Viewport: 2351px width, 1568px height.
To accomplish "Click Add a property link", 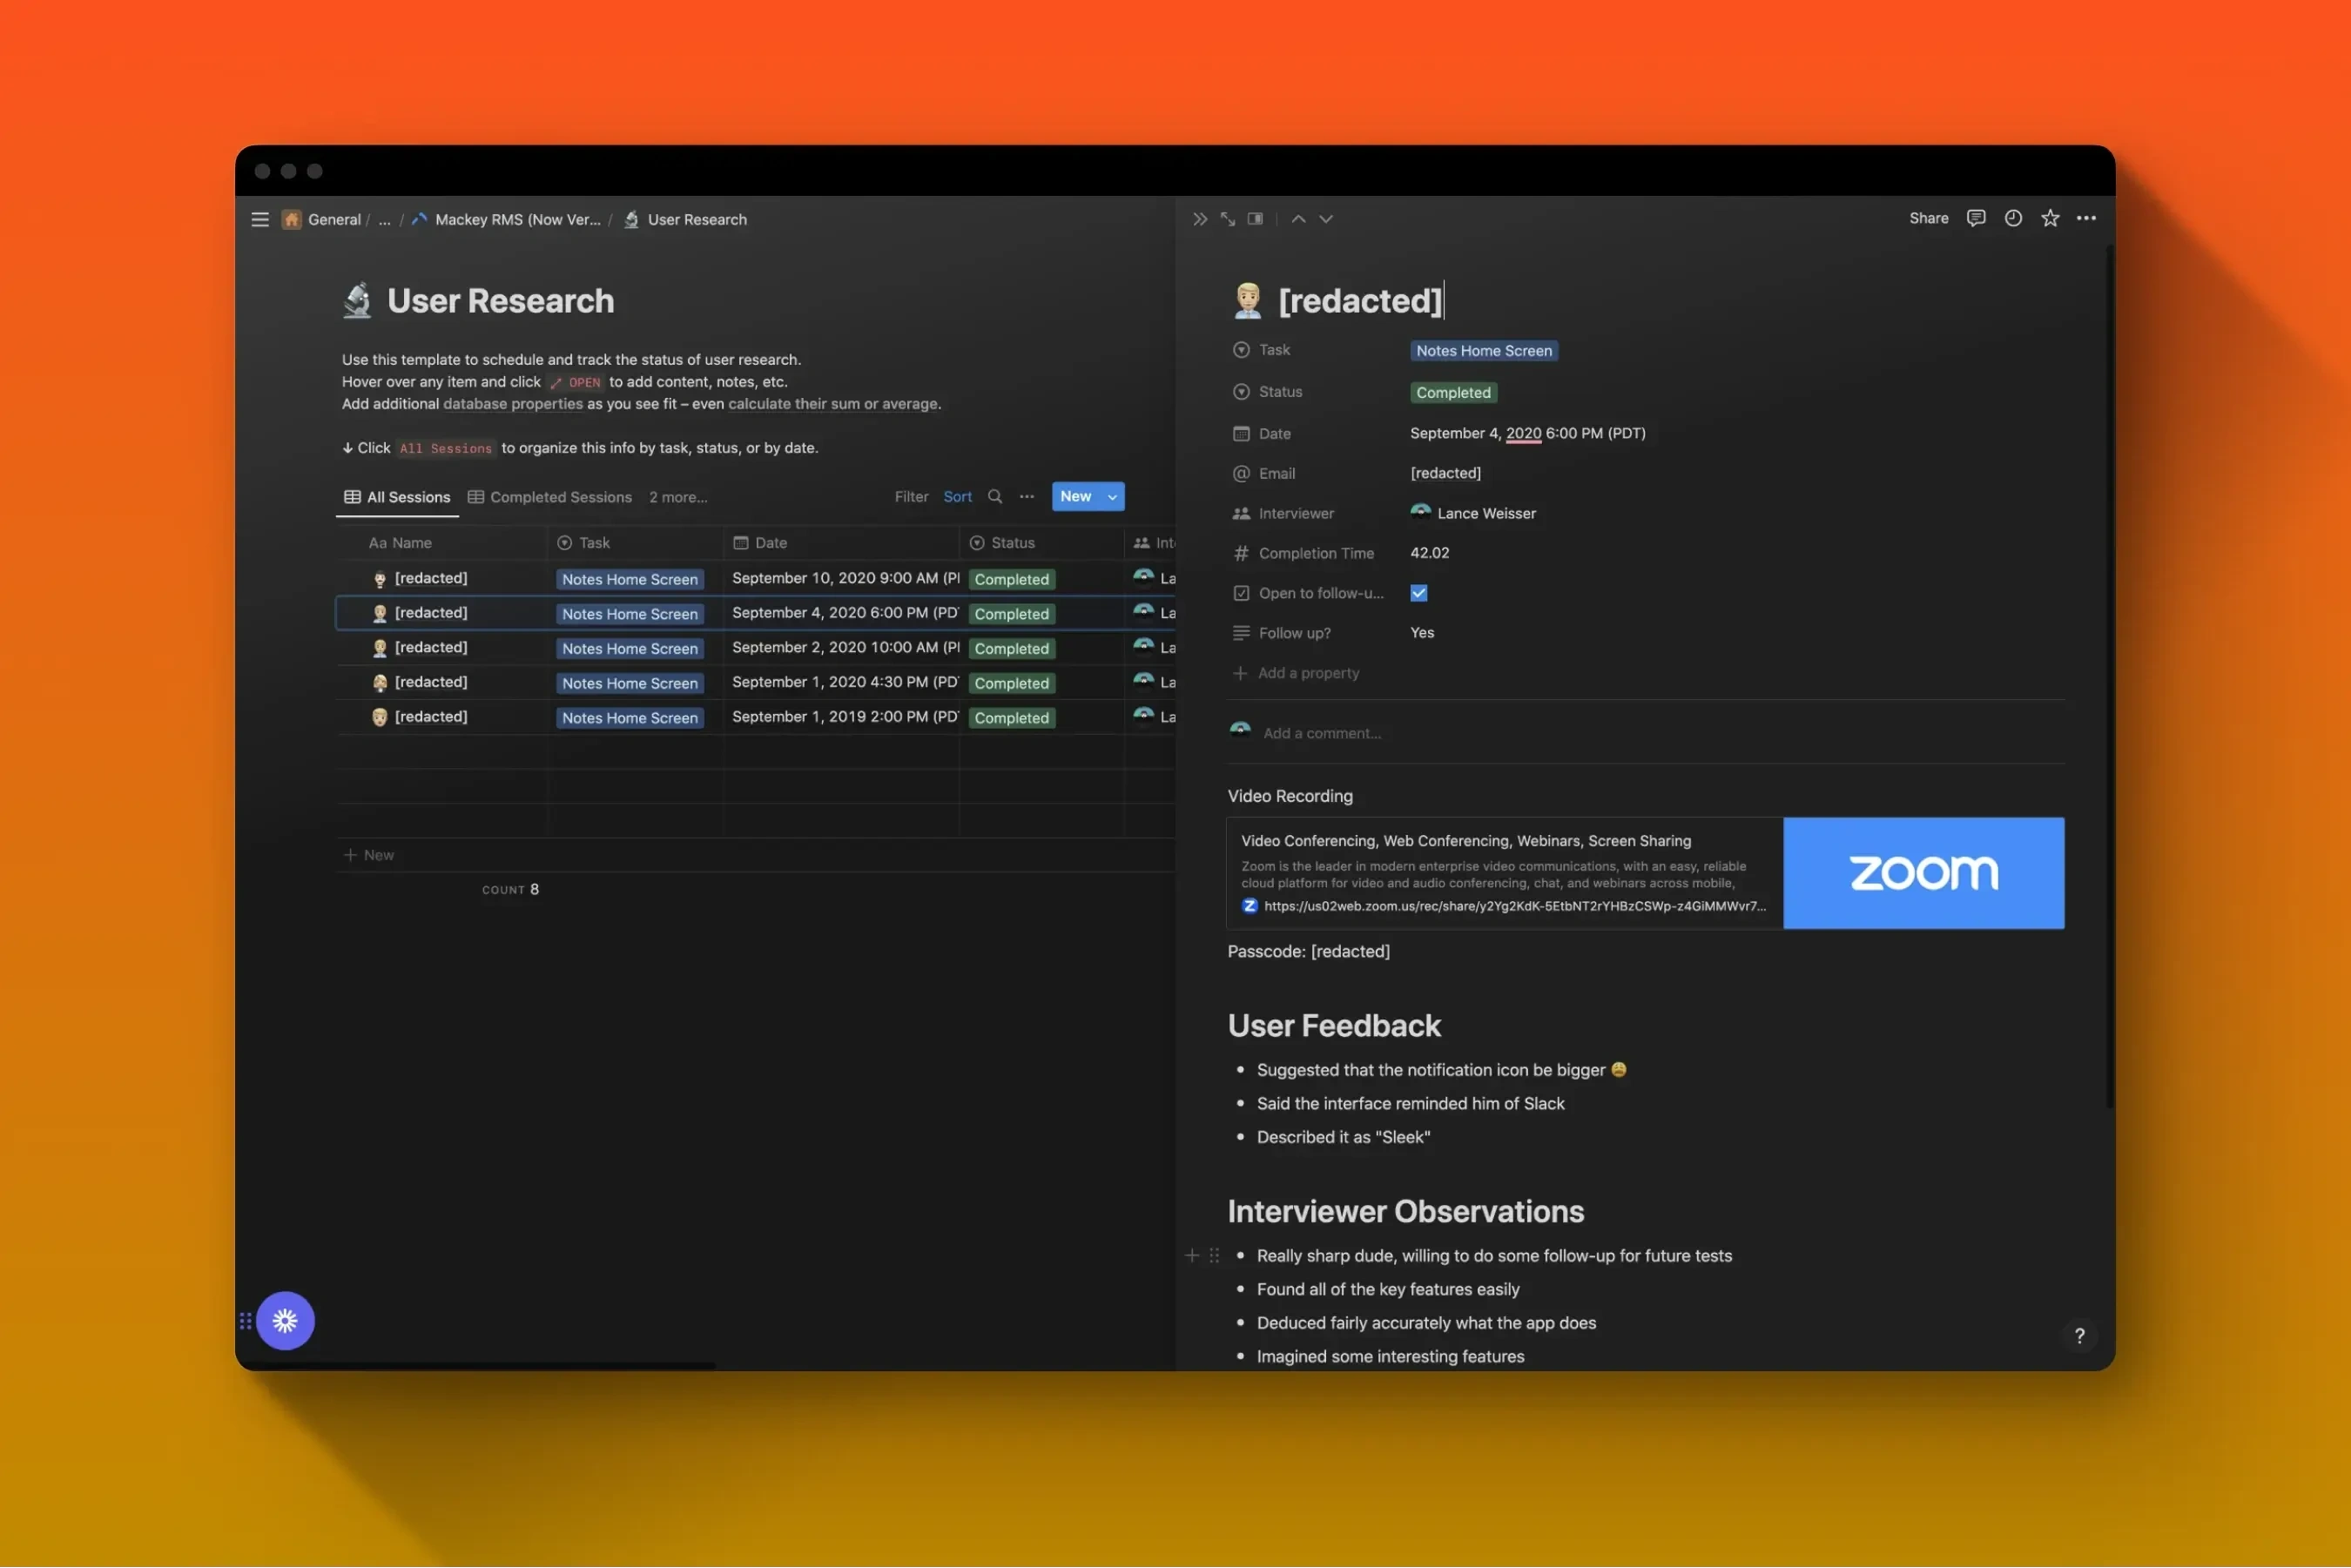I will 1309,674.
